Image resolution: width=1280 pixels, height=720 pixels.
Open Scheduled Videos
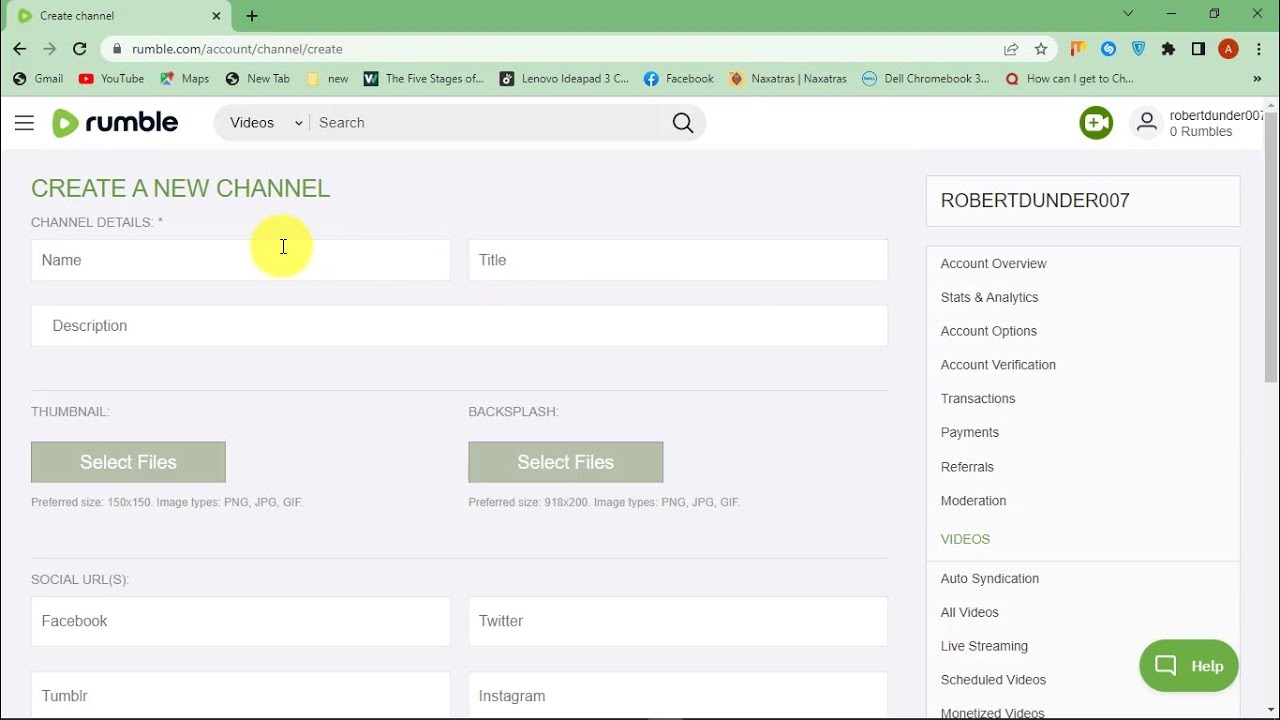tap(993, 680)
